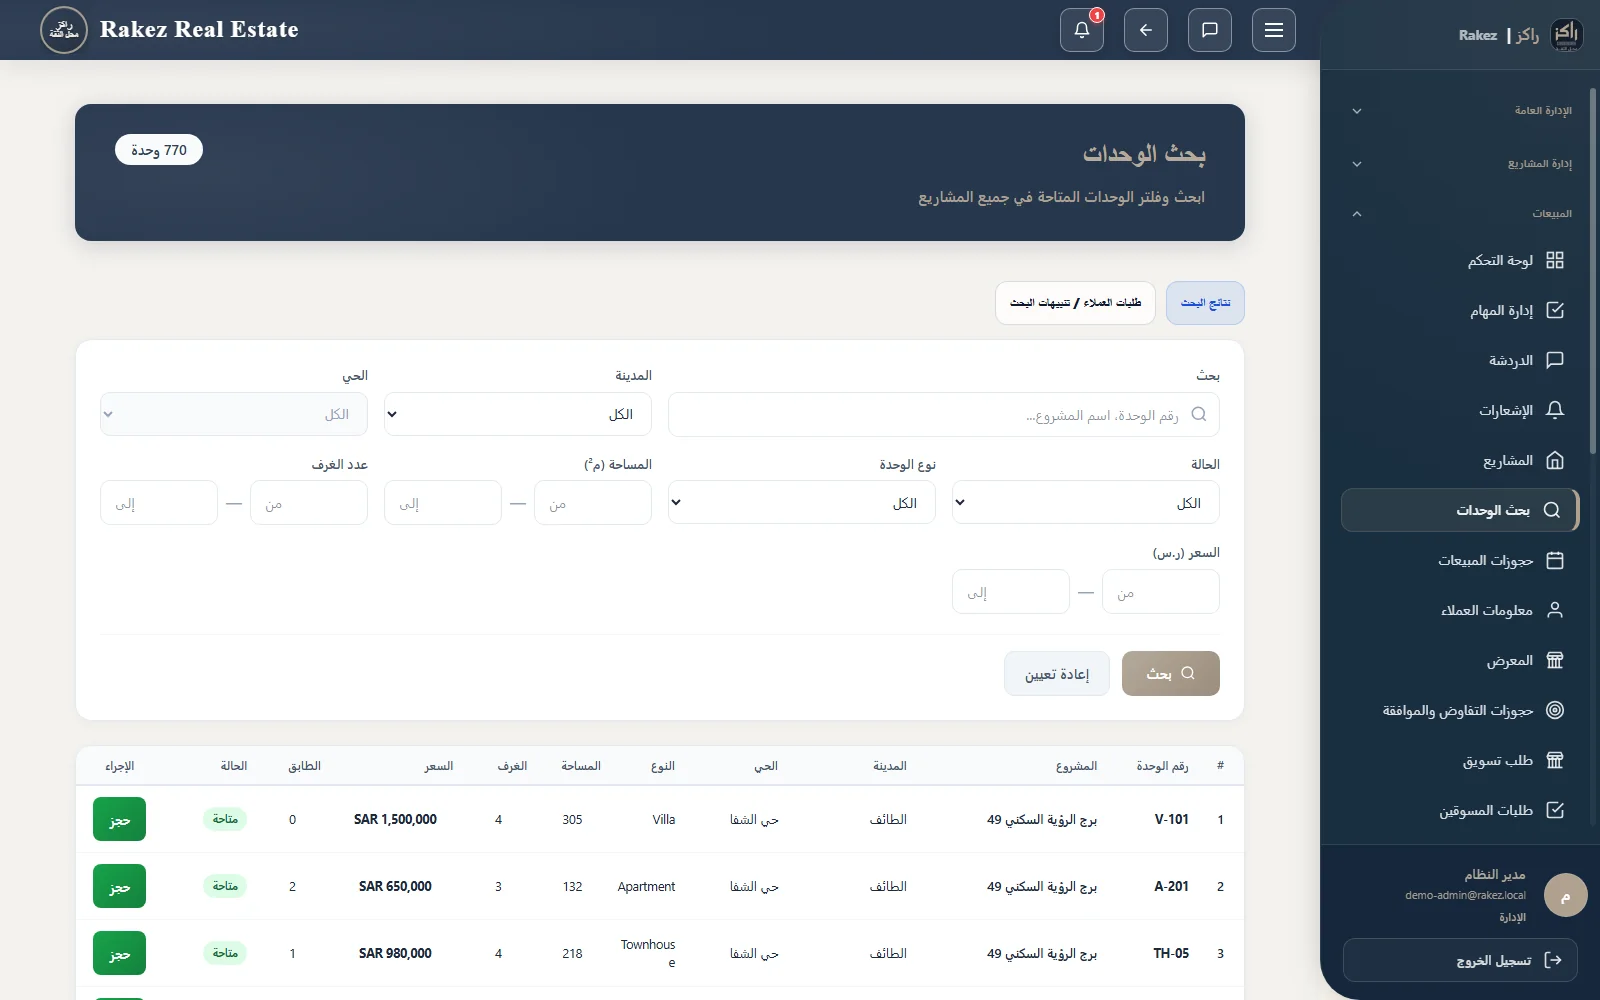Click the unit search text field
Image resolution: width=1600 pixels, height=1000 pixels.
point(944,414)
